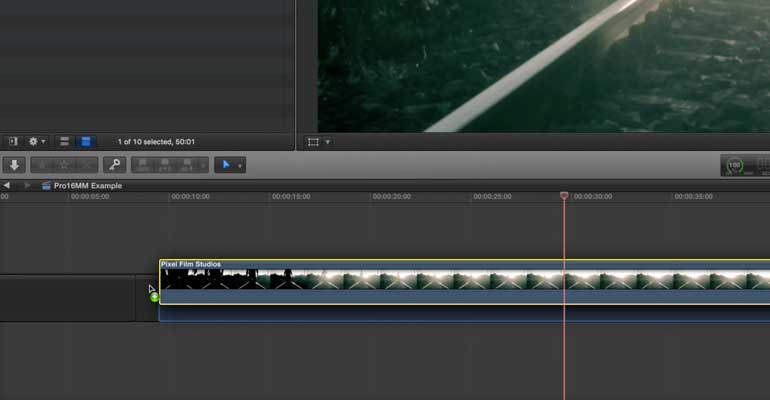The width and height of the screenshot is (770, 400).
Task: Open the tool selector dropdown arrow
Action: (x=240, y=166)
